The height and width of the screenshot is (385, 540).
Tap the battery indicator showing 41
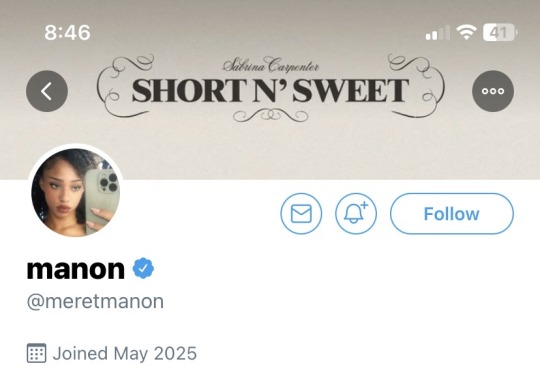(500, 33)
